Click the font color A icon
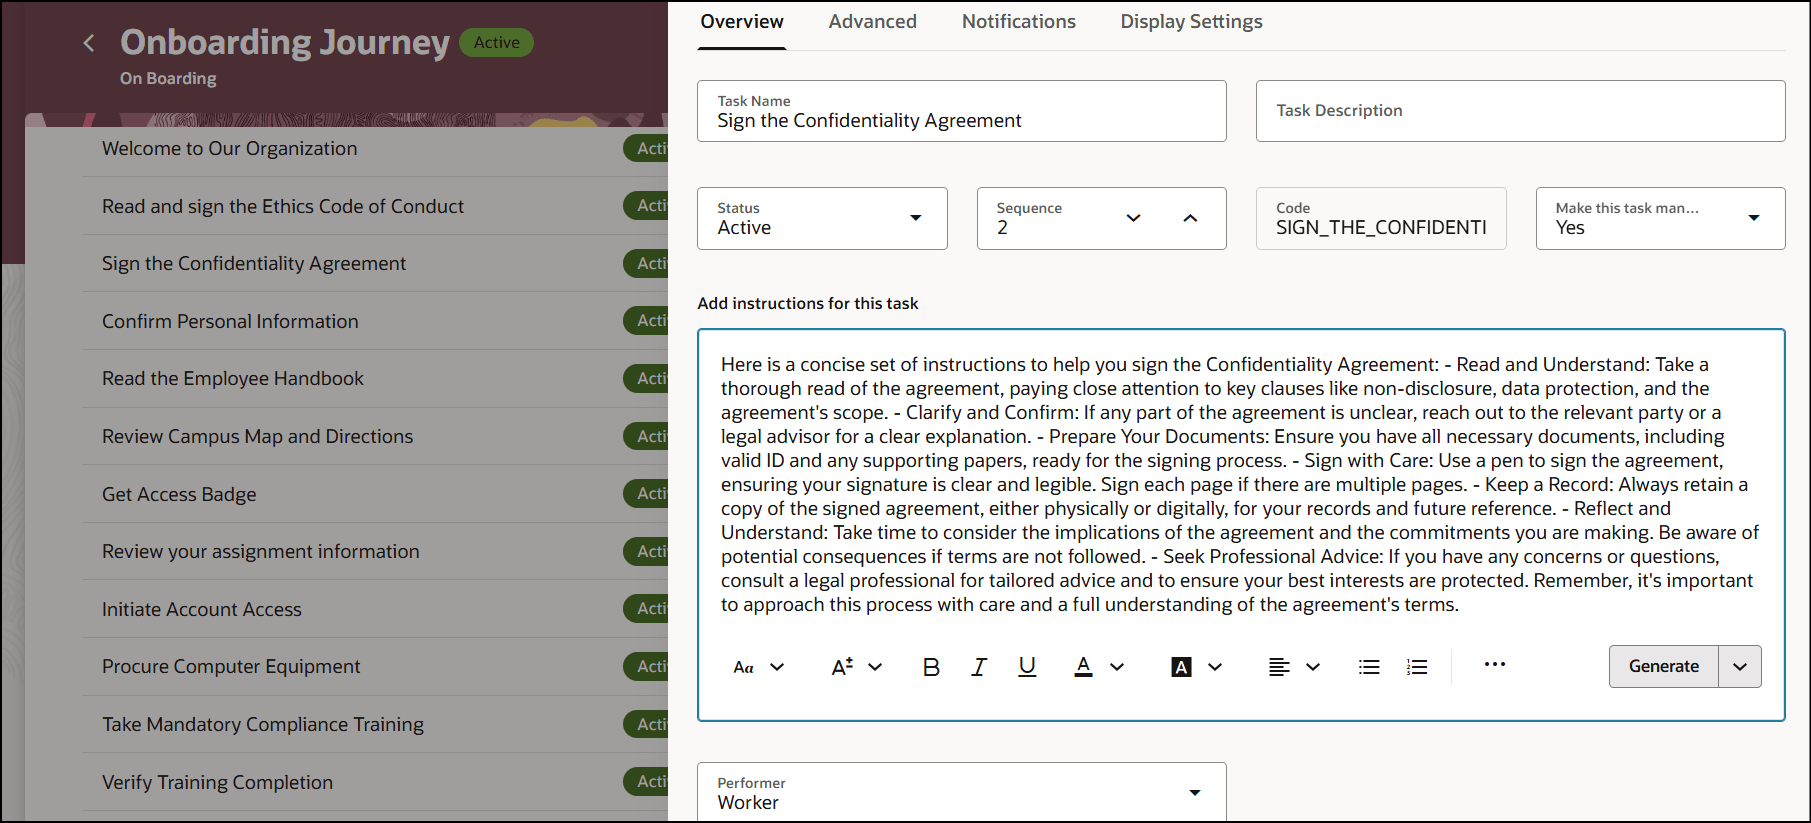 [x=1083, y=667]
